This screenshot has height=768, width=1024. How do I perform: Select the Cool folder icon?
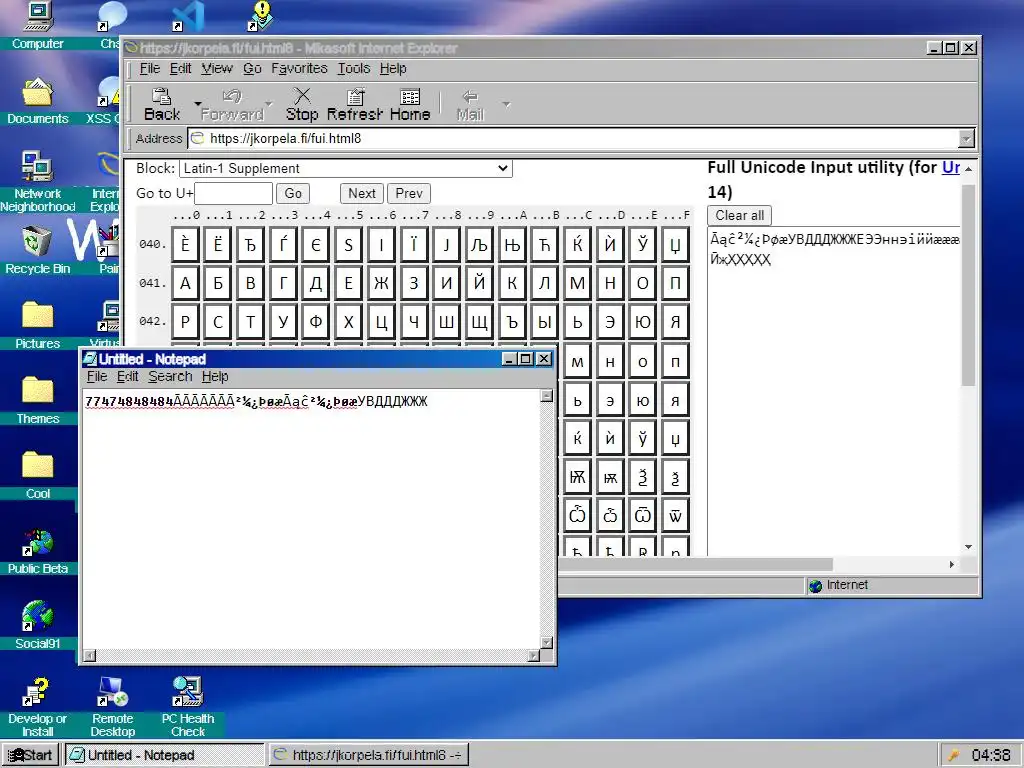click(37, 475)
